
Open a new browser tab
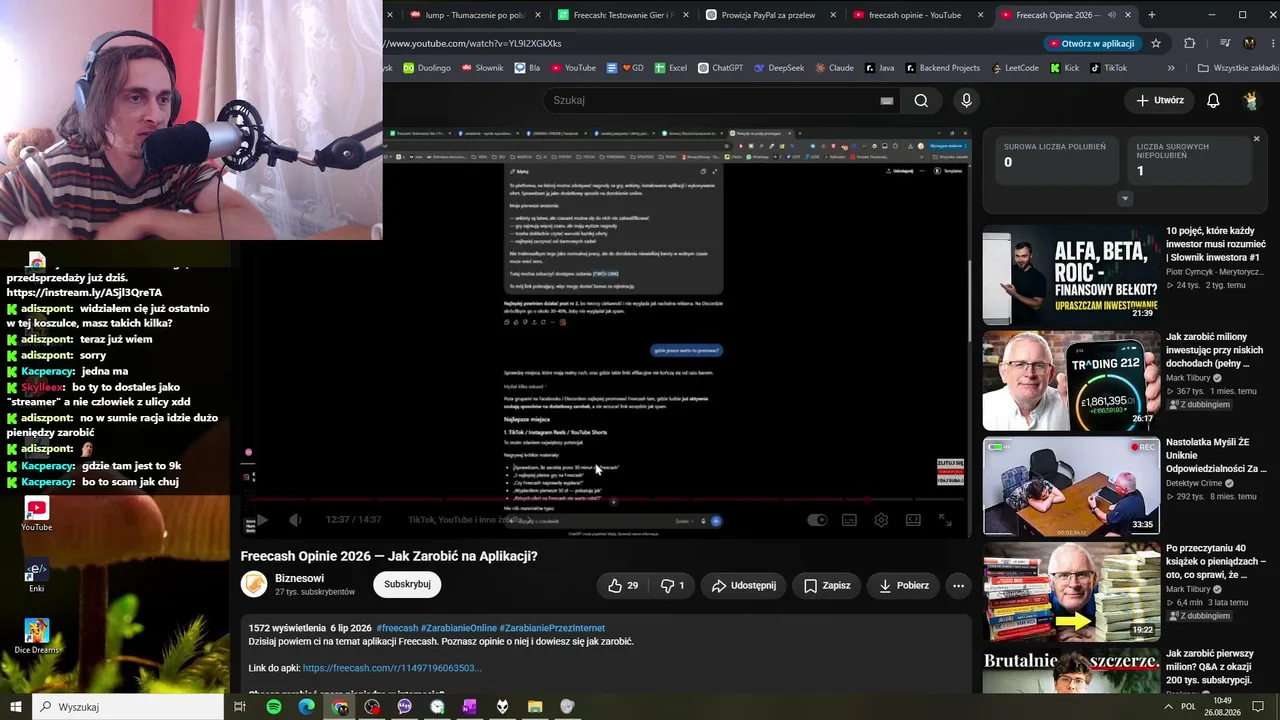click(1151, 15)
